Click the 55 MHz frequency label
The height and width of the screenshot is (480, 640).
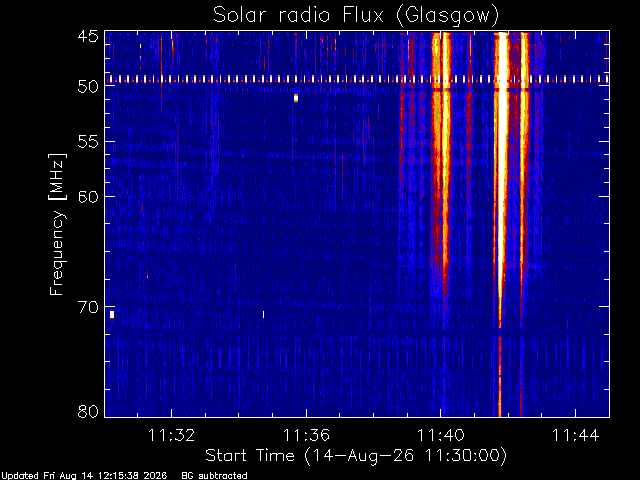[88, 142]
